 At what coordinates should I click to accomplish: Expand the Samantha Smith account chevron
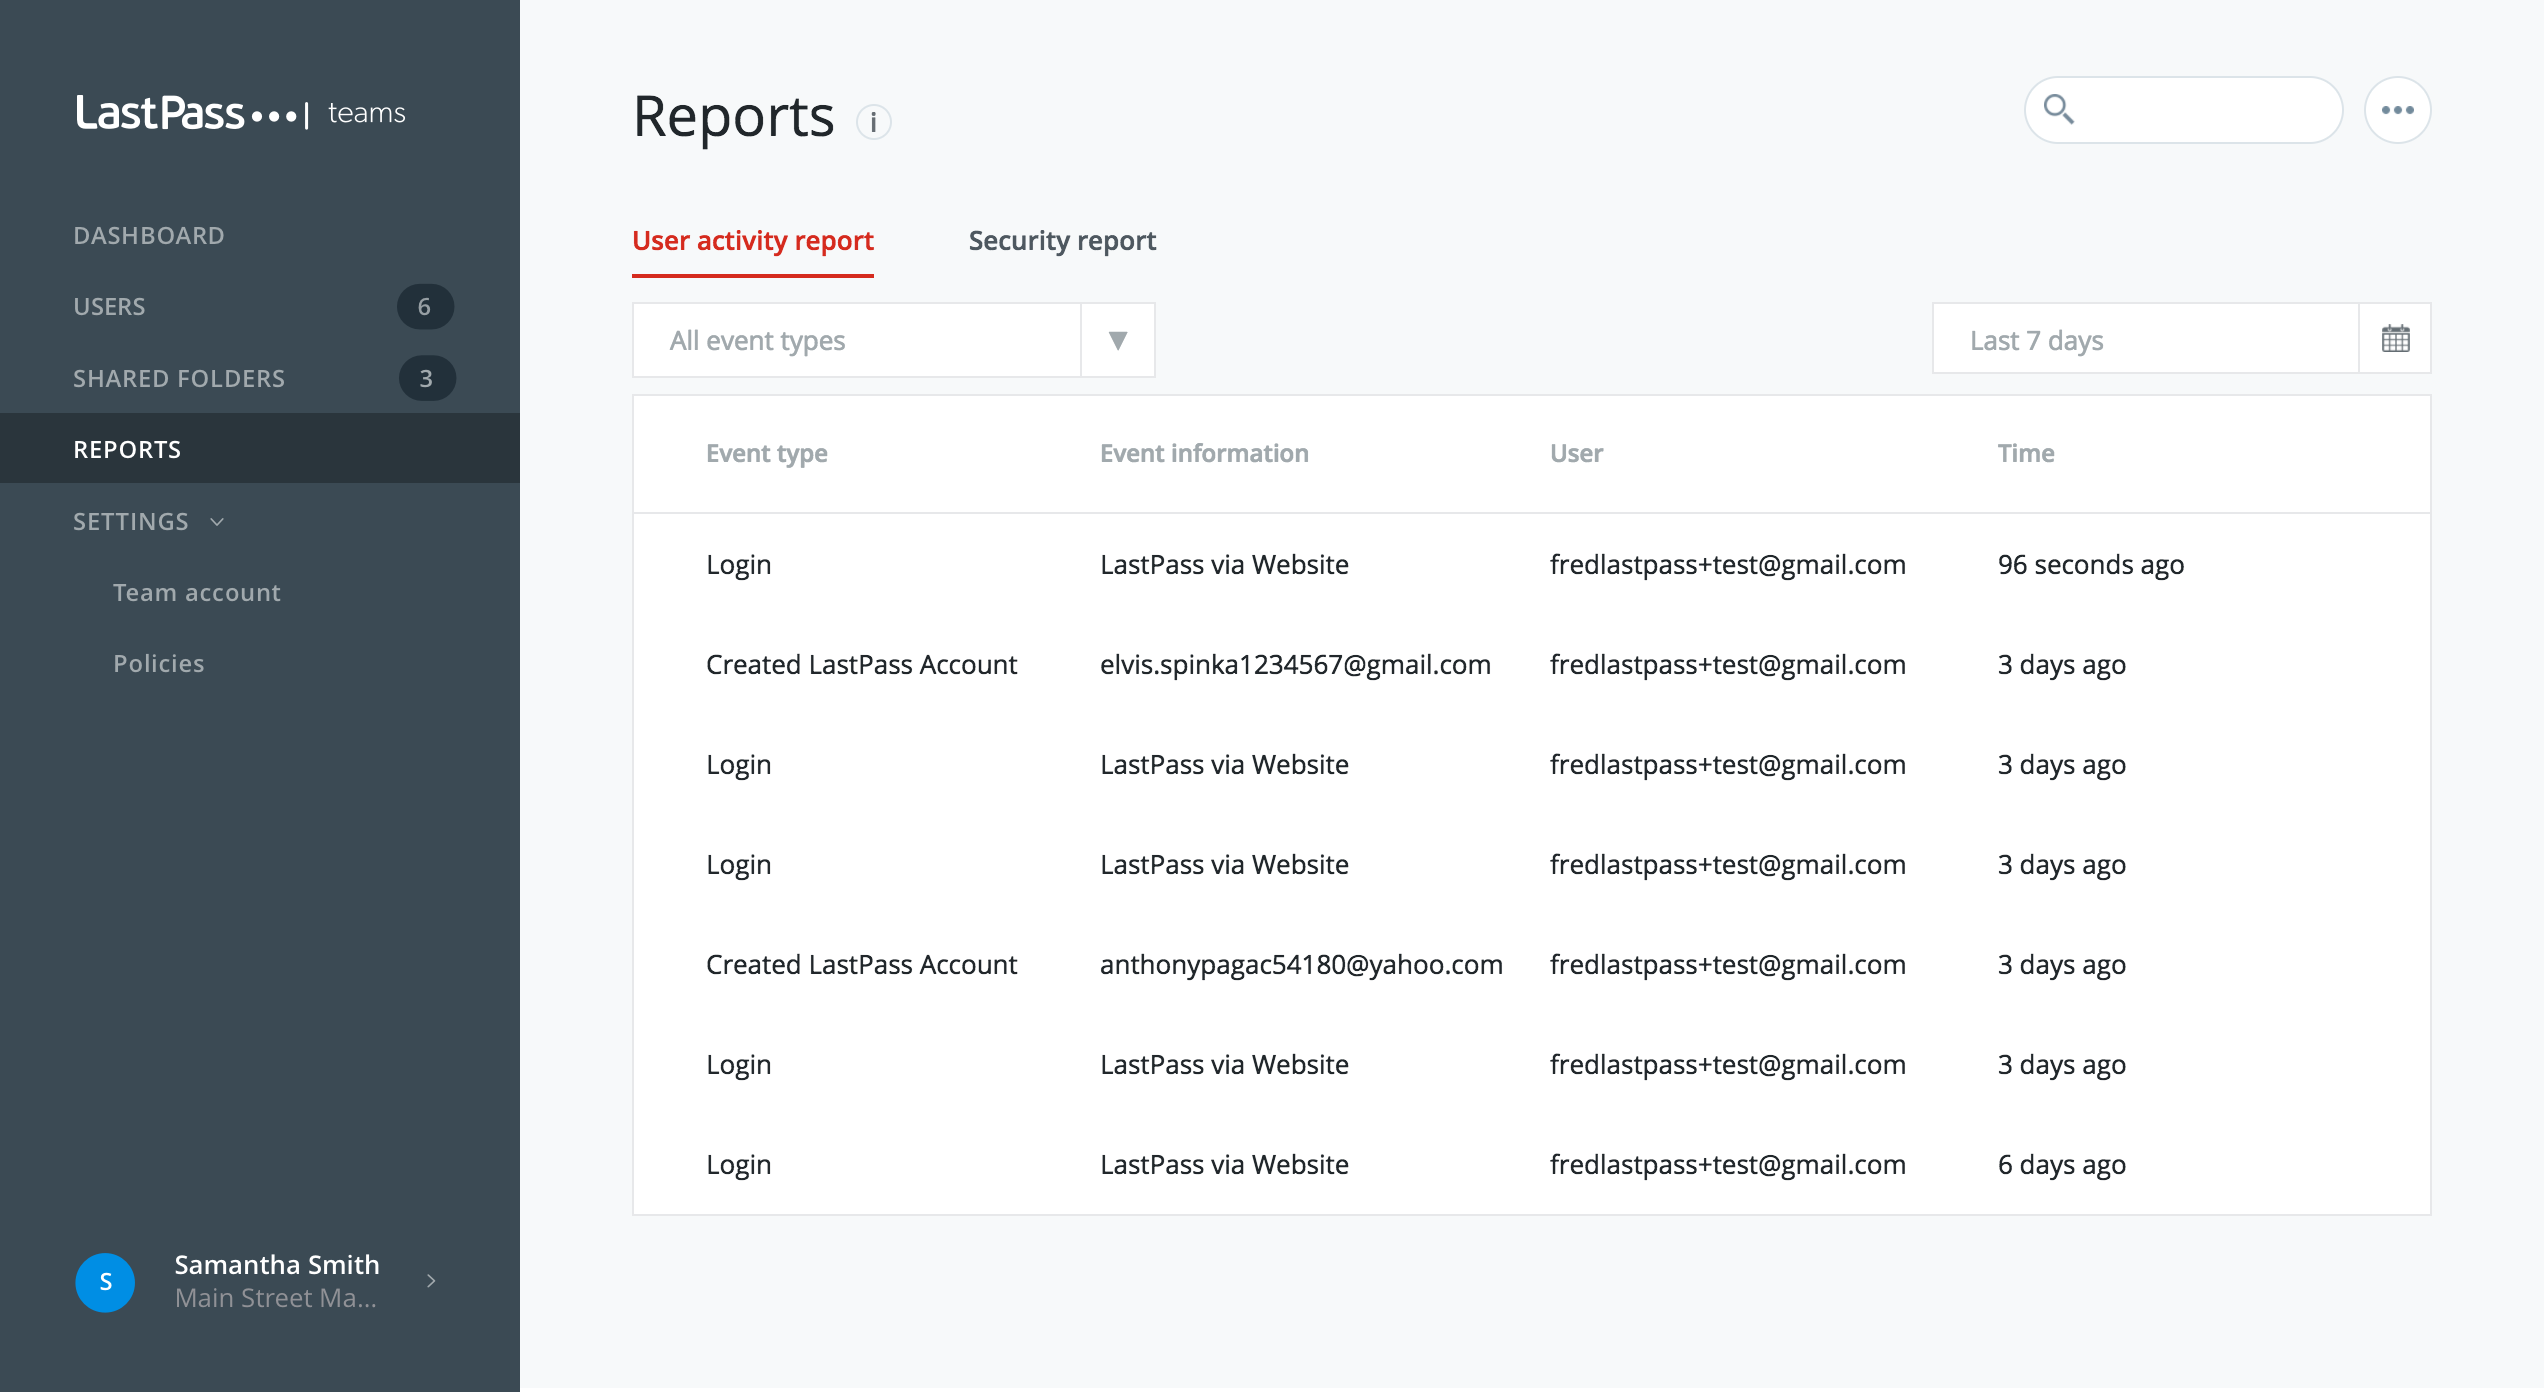pyautogui.click(x=431, y=1281)
